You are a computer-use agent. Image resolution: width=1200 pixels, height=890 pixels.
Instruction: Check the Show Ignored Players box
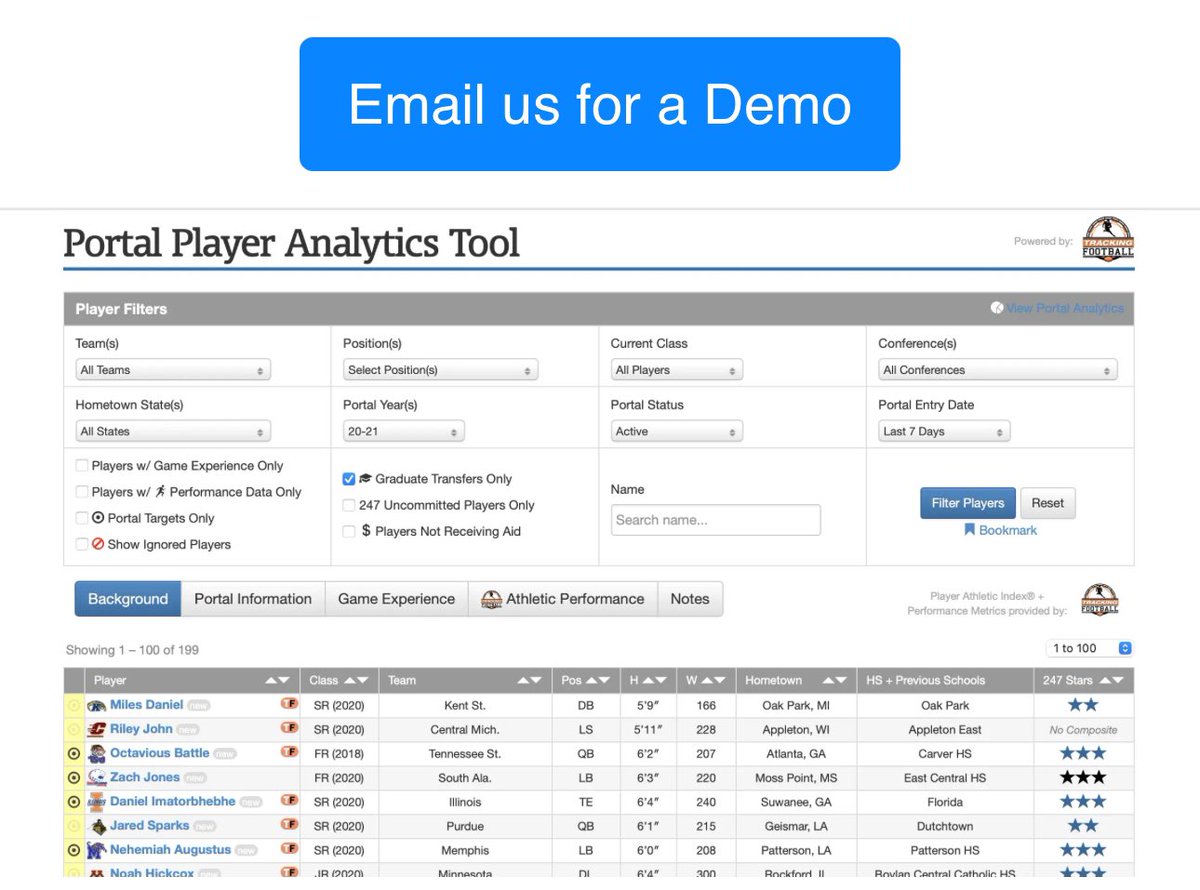(x=82, y=544)
